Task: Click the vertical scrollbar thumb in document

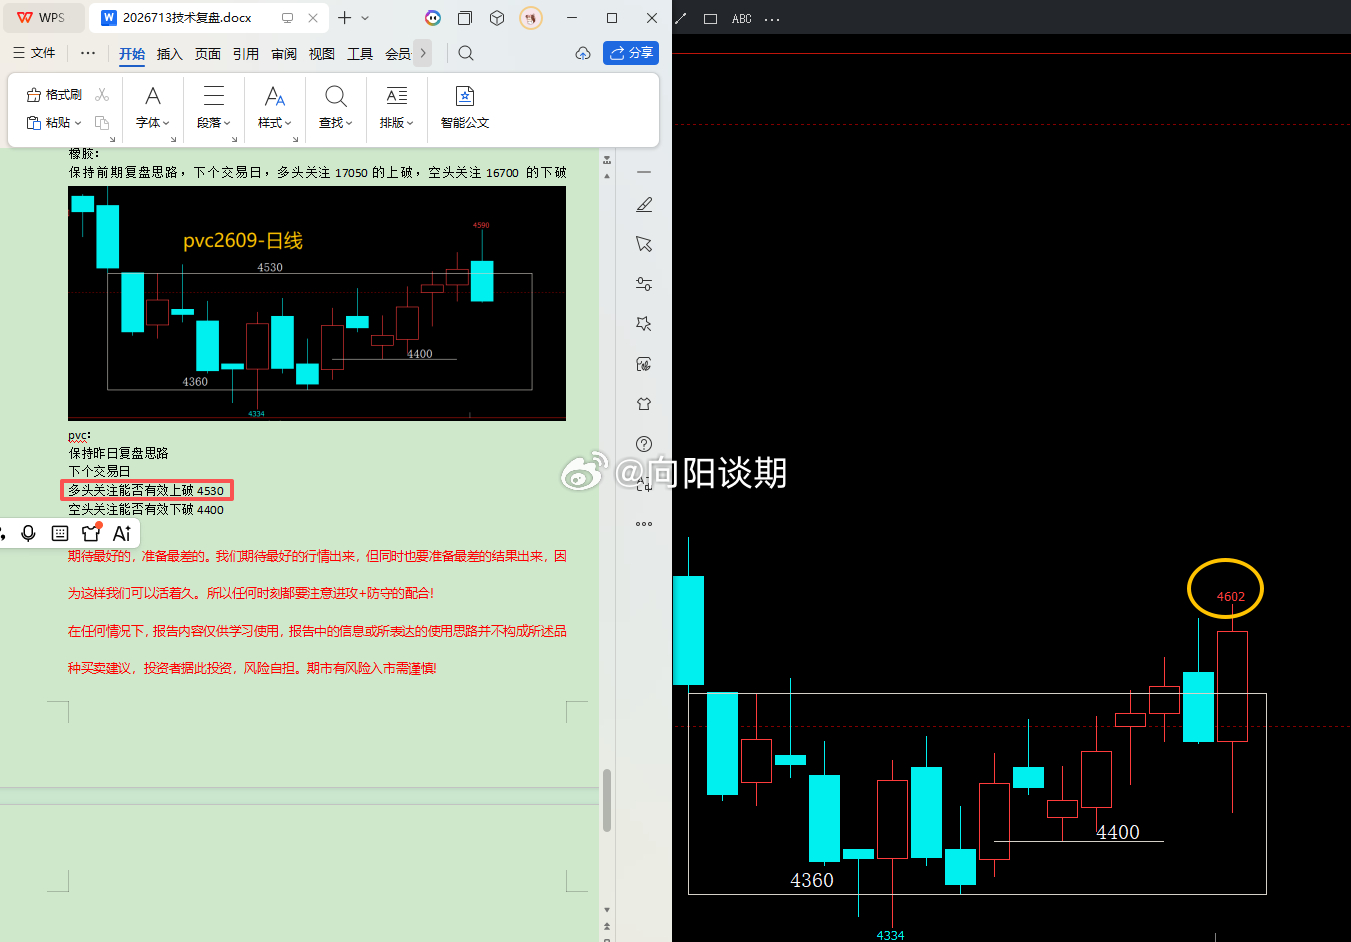Action: 607,800
